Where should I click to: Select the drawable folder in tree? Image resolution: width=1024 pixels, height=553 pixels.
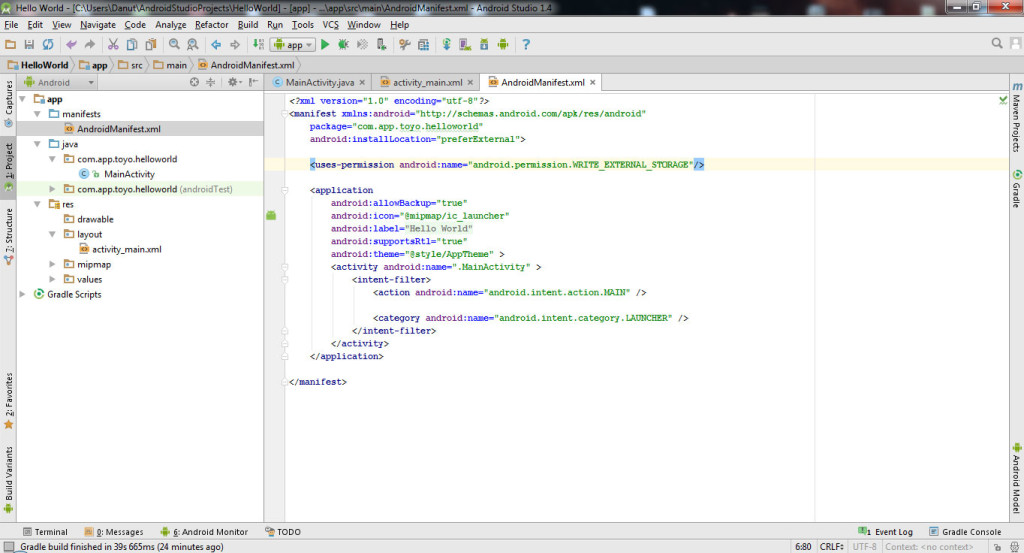(95, 219)
